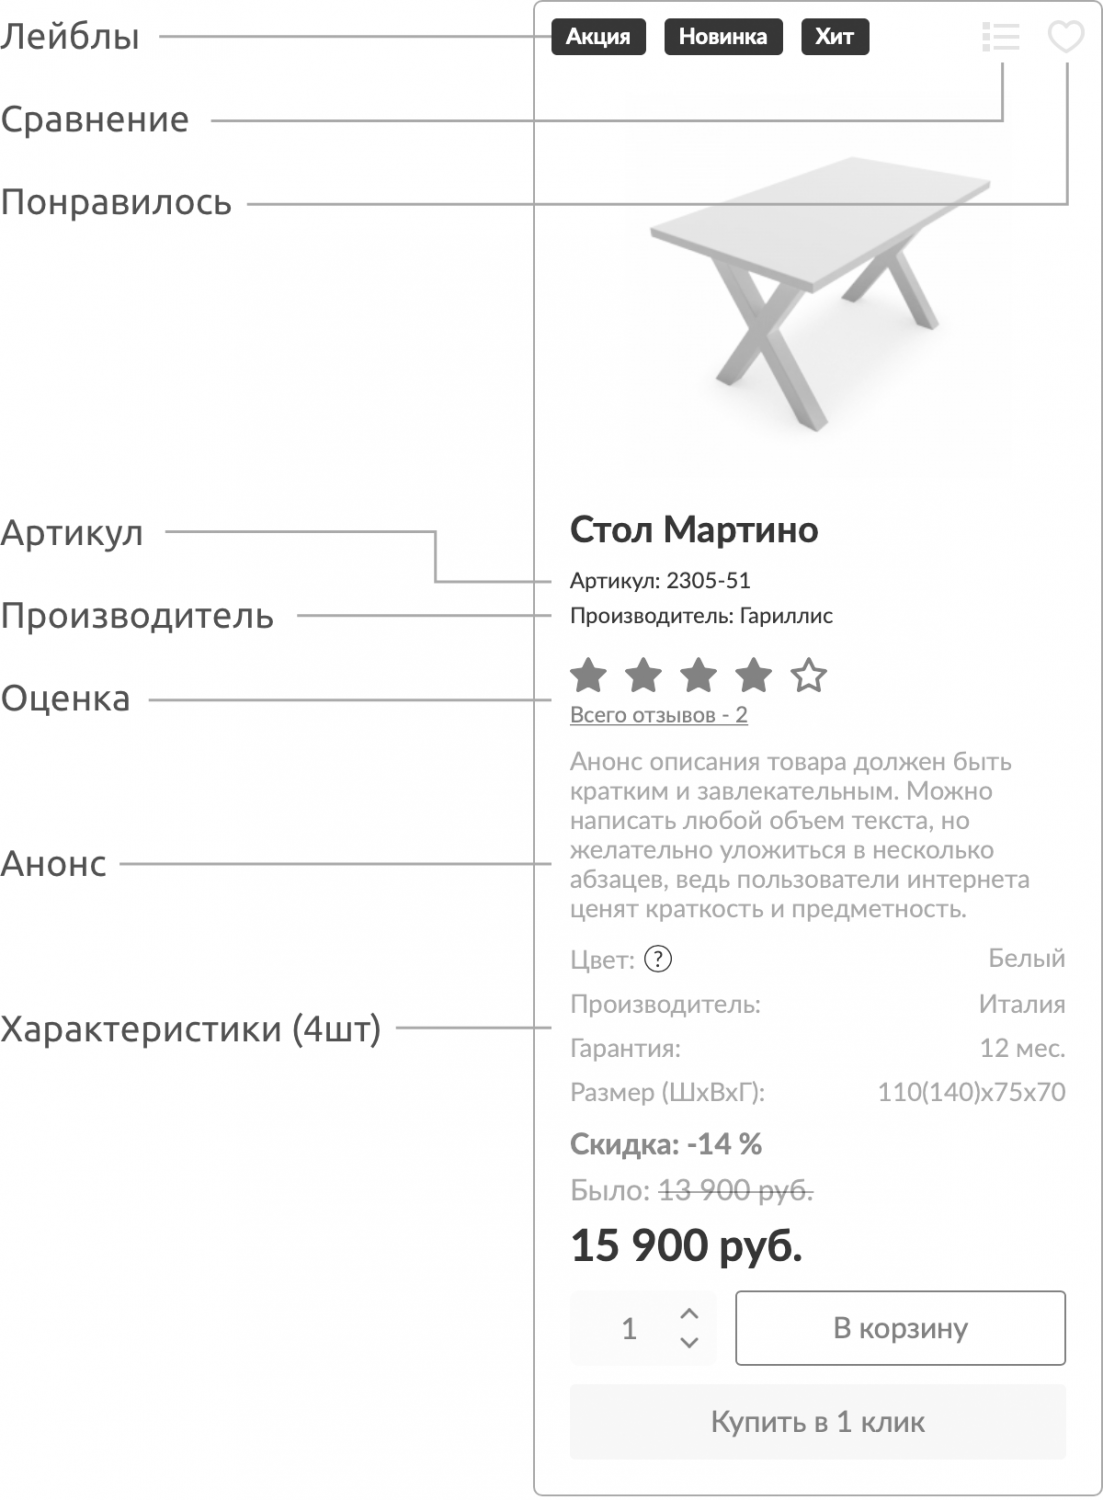Click the question mark help icon

pos(657,959)
